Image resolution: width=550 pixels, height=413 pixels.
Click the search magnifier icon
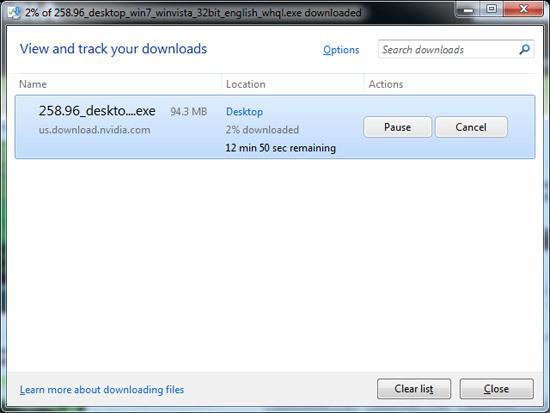click(524, 49)
